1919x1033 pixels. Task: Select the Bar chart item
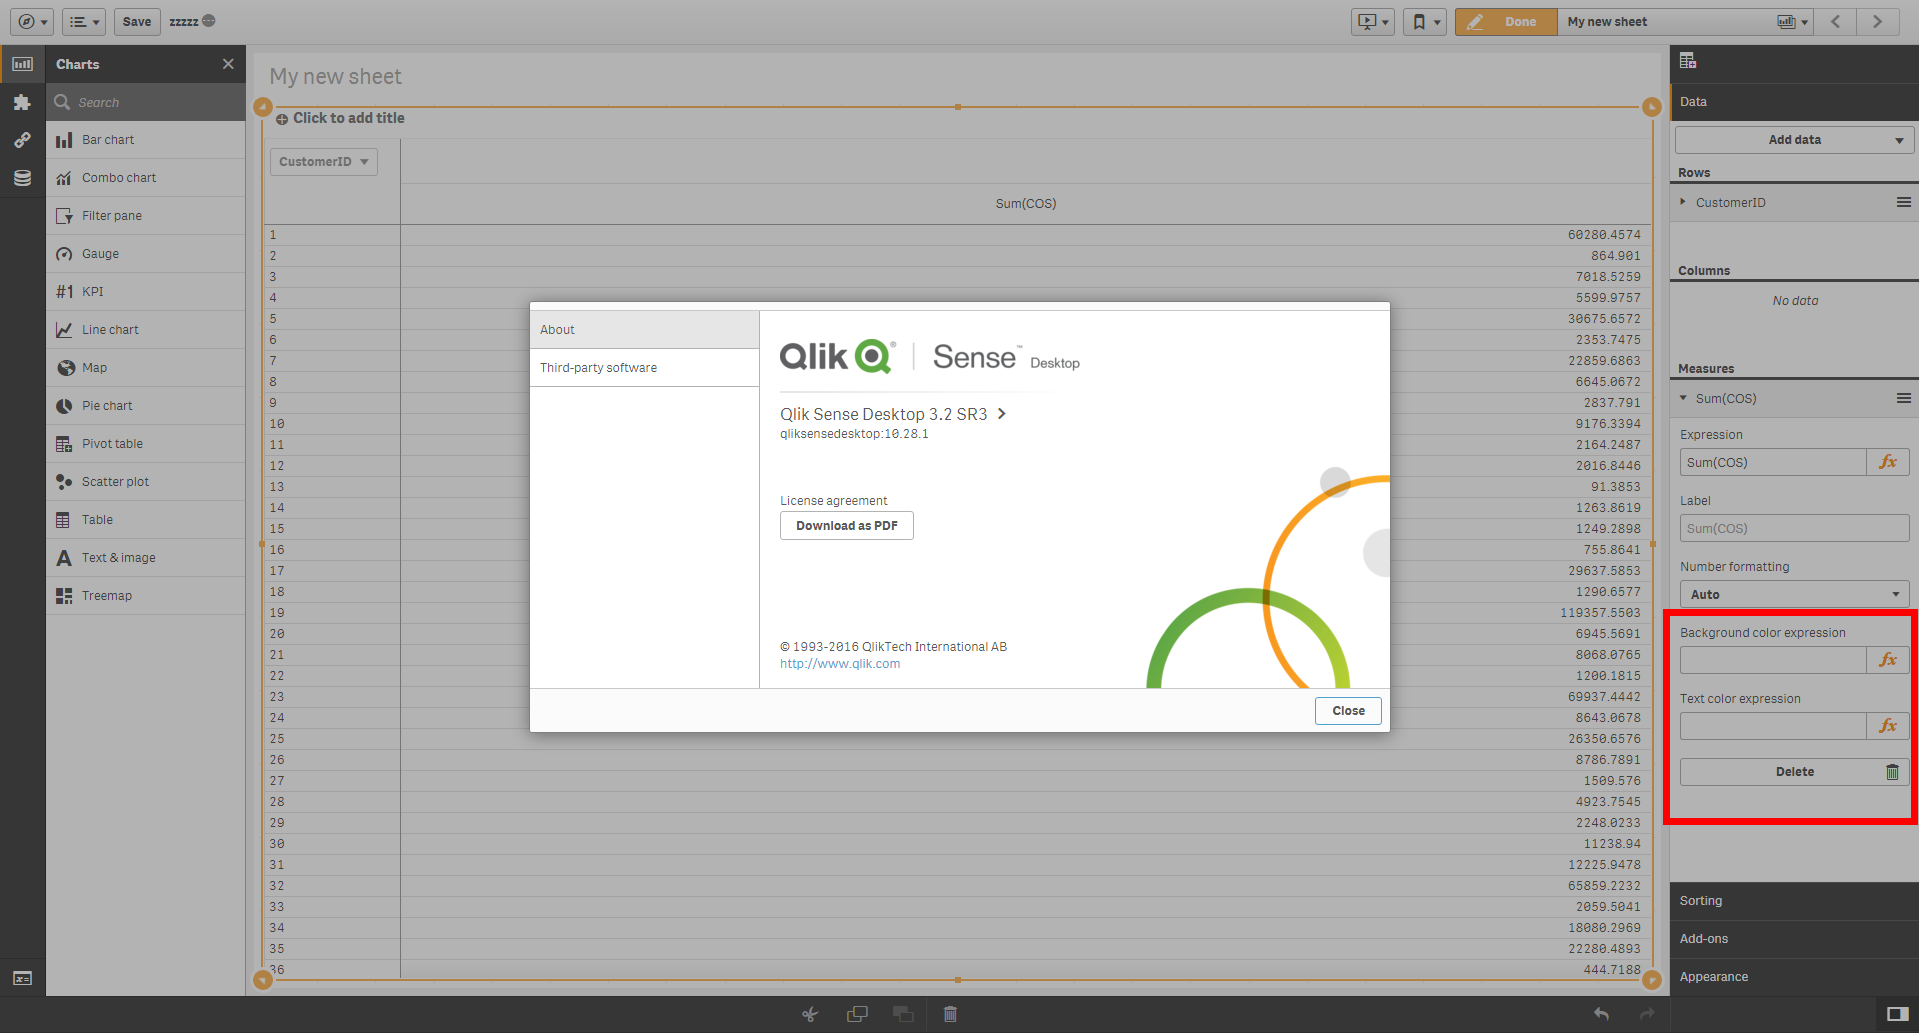tap(146, 140)
